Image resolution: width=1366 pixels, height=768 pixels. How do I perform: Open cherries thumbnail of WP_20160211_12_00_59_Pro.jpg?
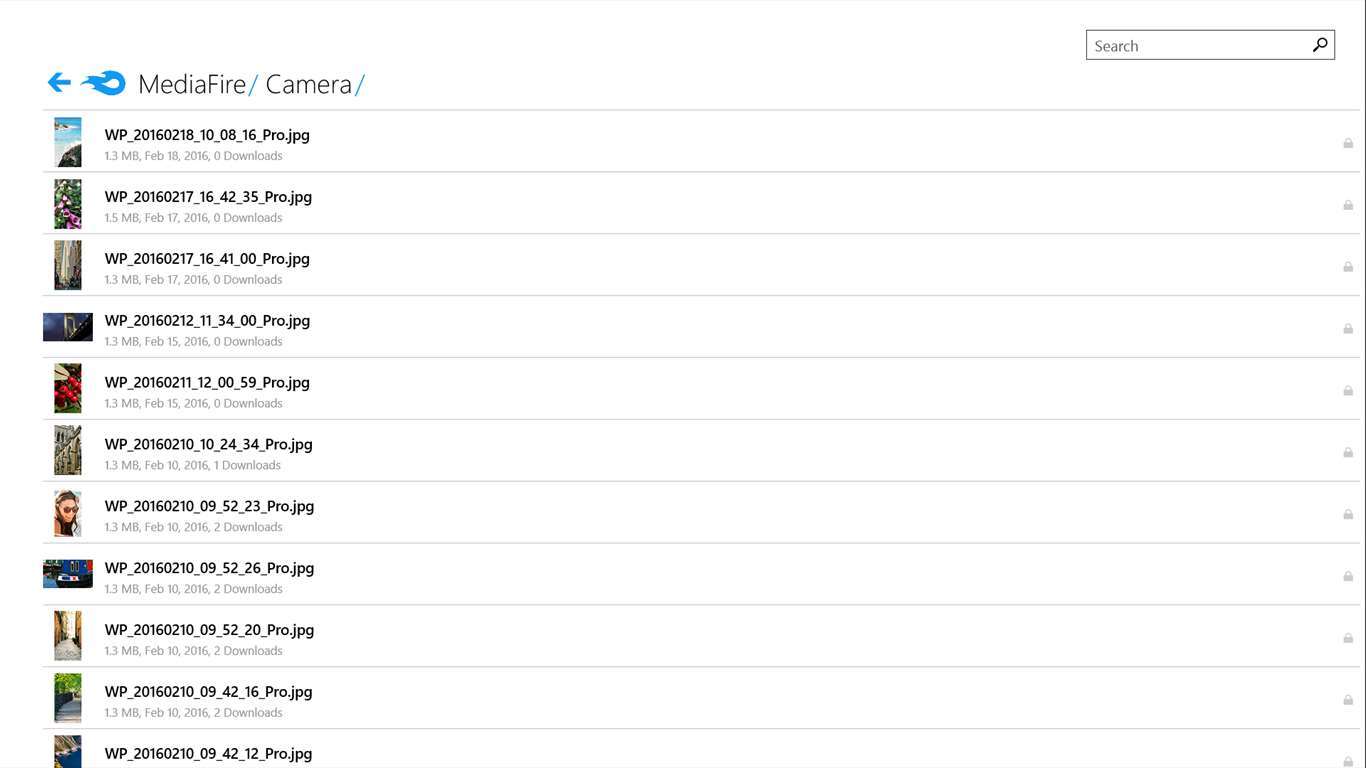pos(68,389)
